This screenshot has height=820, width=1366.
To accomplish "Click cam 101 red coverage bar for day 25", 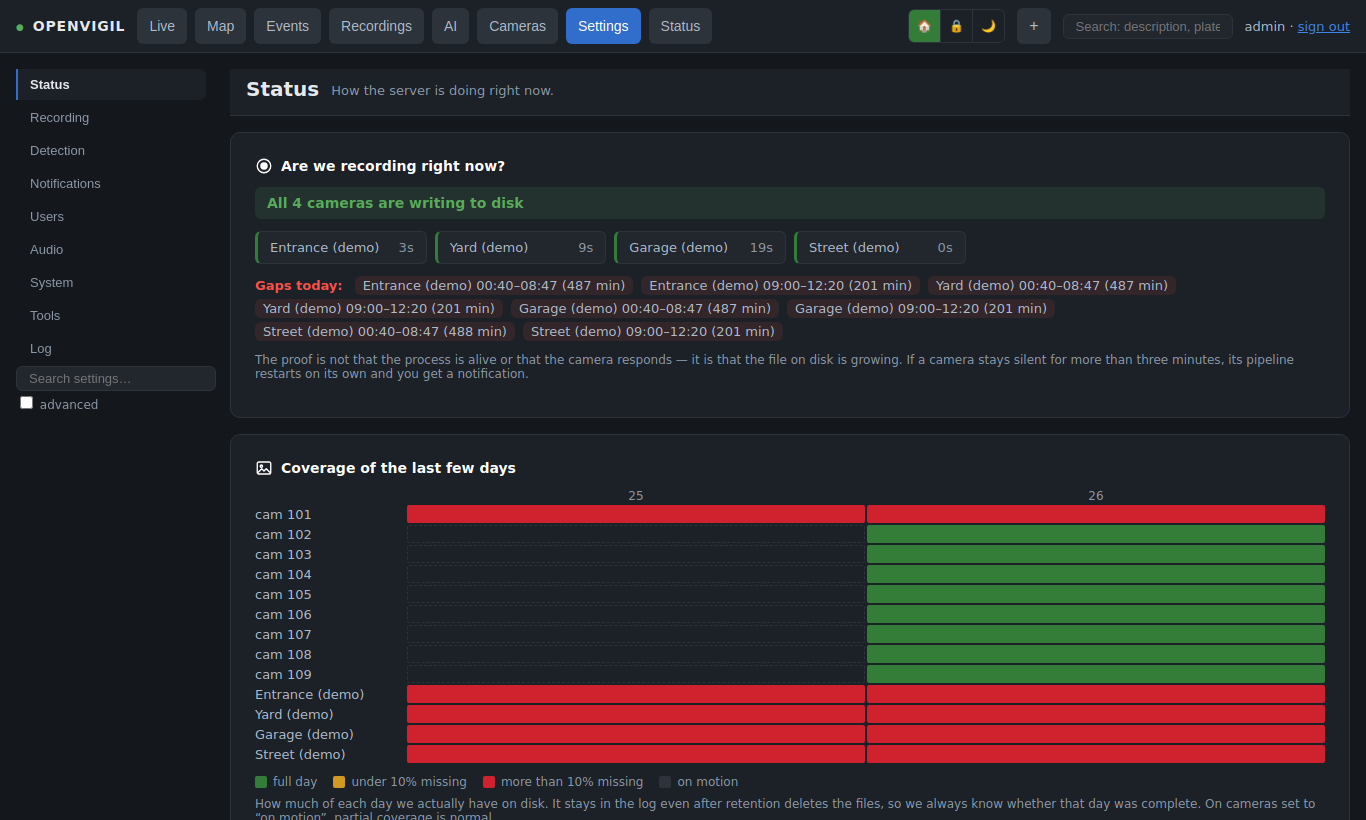I will [636, 514].
